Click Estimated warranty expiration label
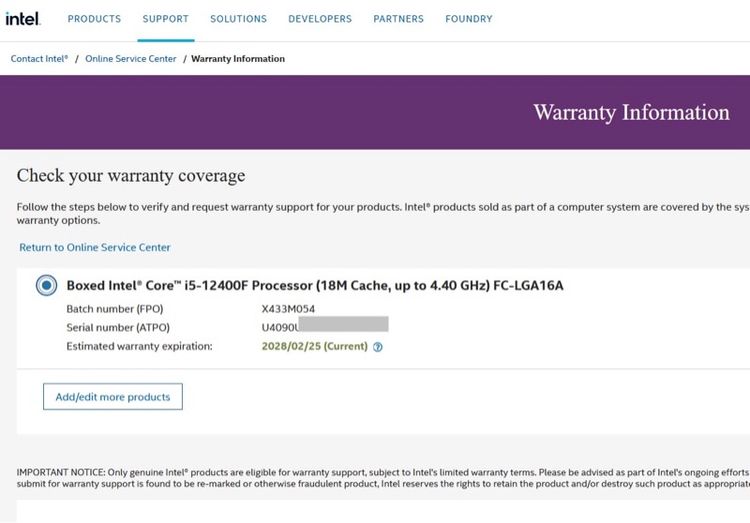750x523 pixels. tap(139, 346)
